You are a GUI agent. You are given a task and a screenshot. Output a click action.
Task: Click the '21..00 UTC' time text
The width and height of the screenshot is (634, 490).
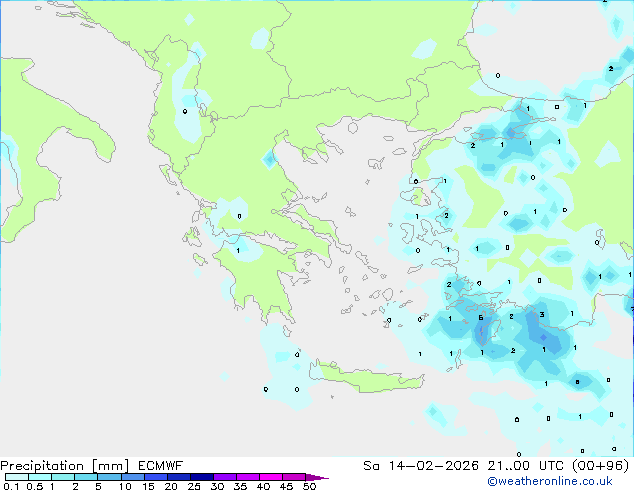527,466
